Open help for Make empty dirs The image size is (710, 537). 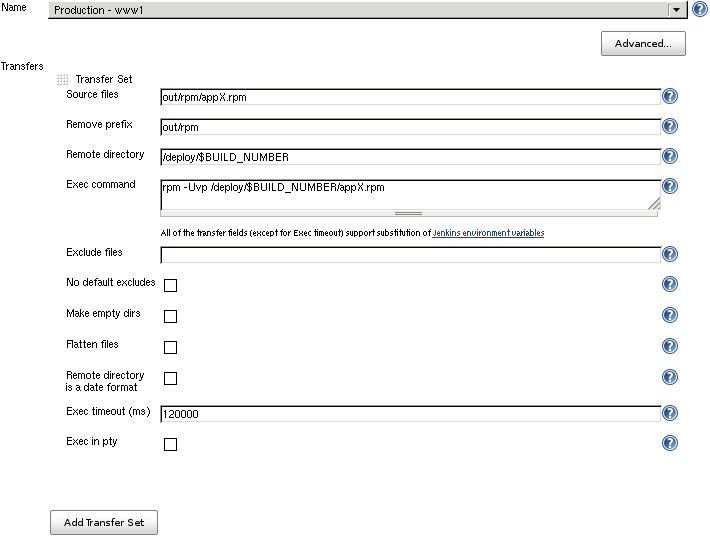coord(670,315)
